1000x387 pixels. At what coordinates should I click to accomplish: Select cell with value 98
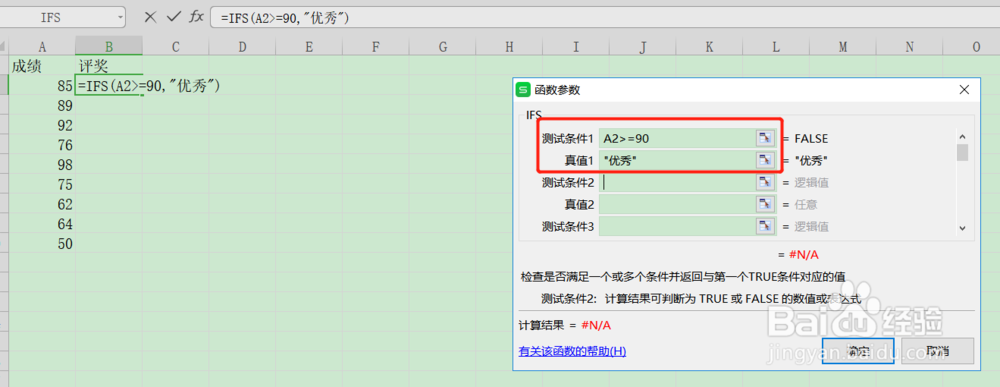pos(42,164)
